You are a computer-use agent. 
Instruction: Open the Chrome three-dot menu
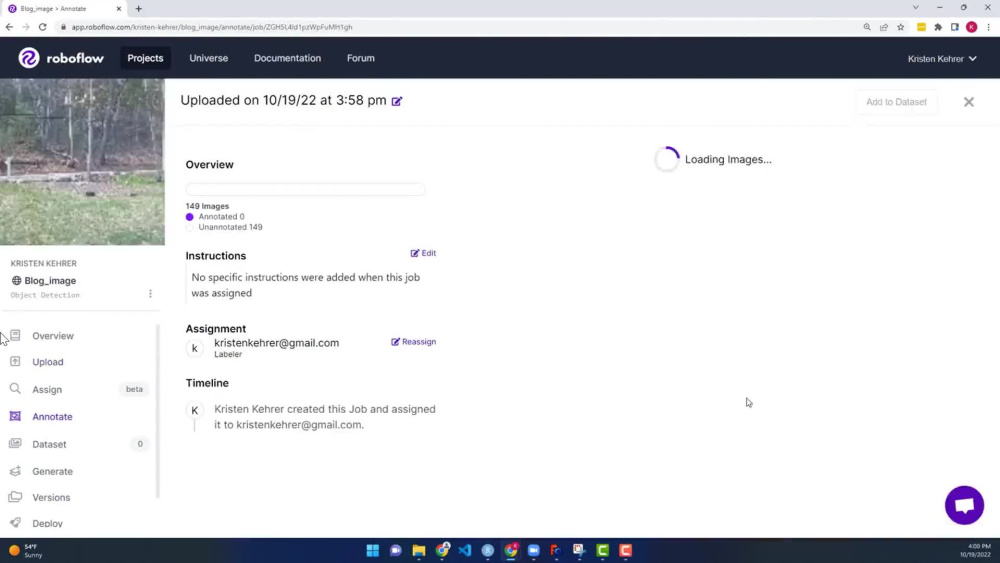(989, 27)
